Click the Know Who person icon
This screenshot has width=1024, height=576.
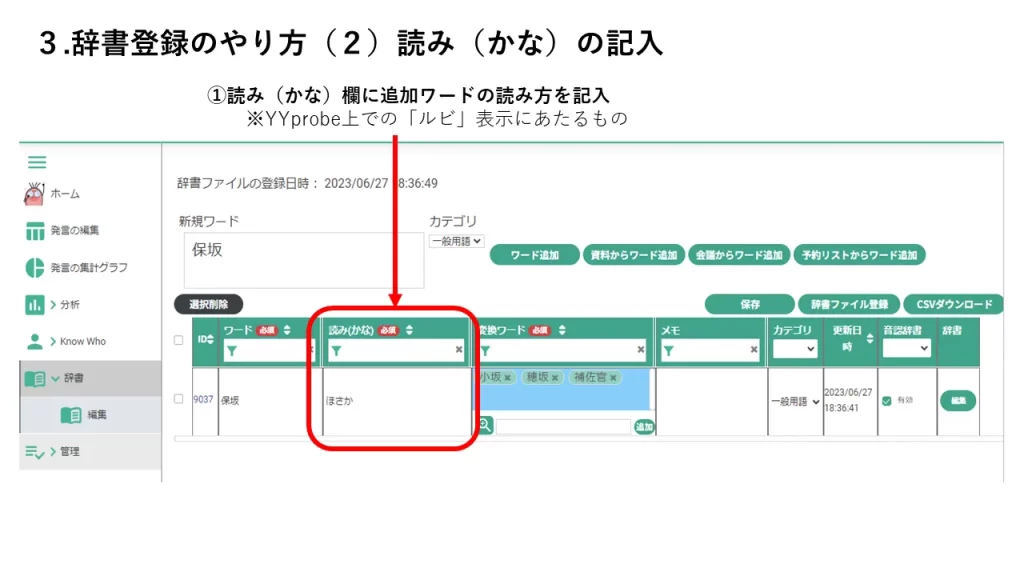(35, 342)
